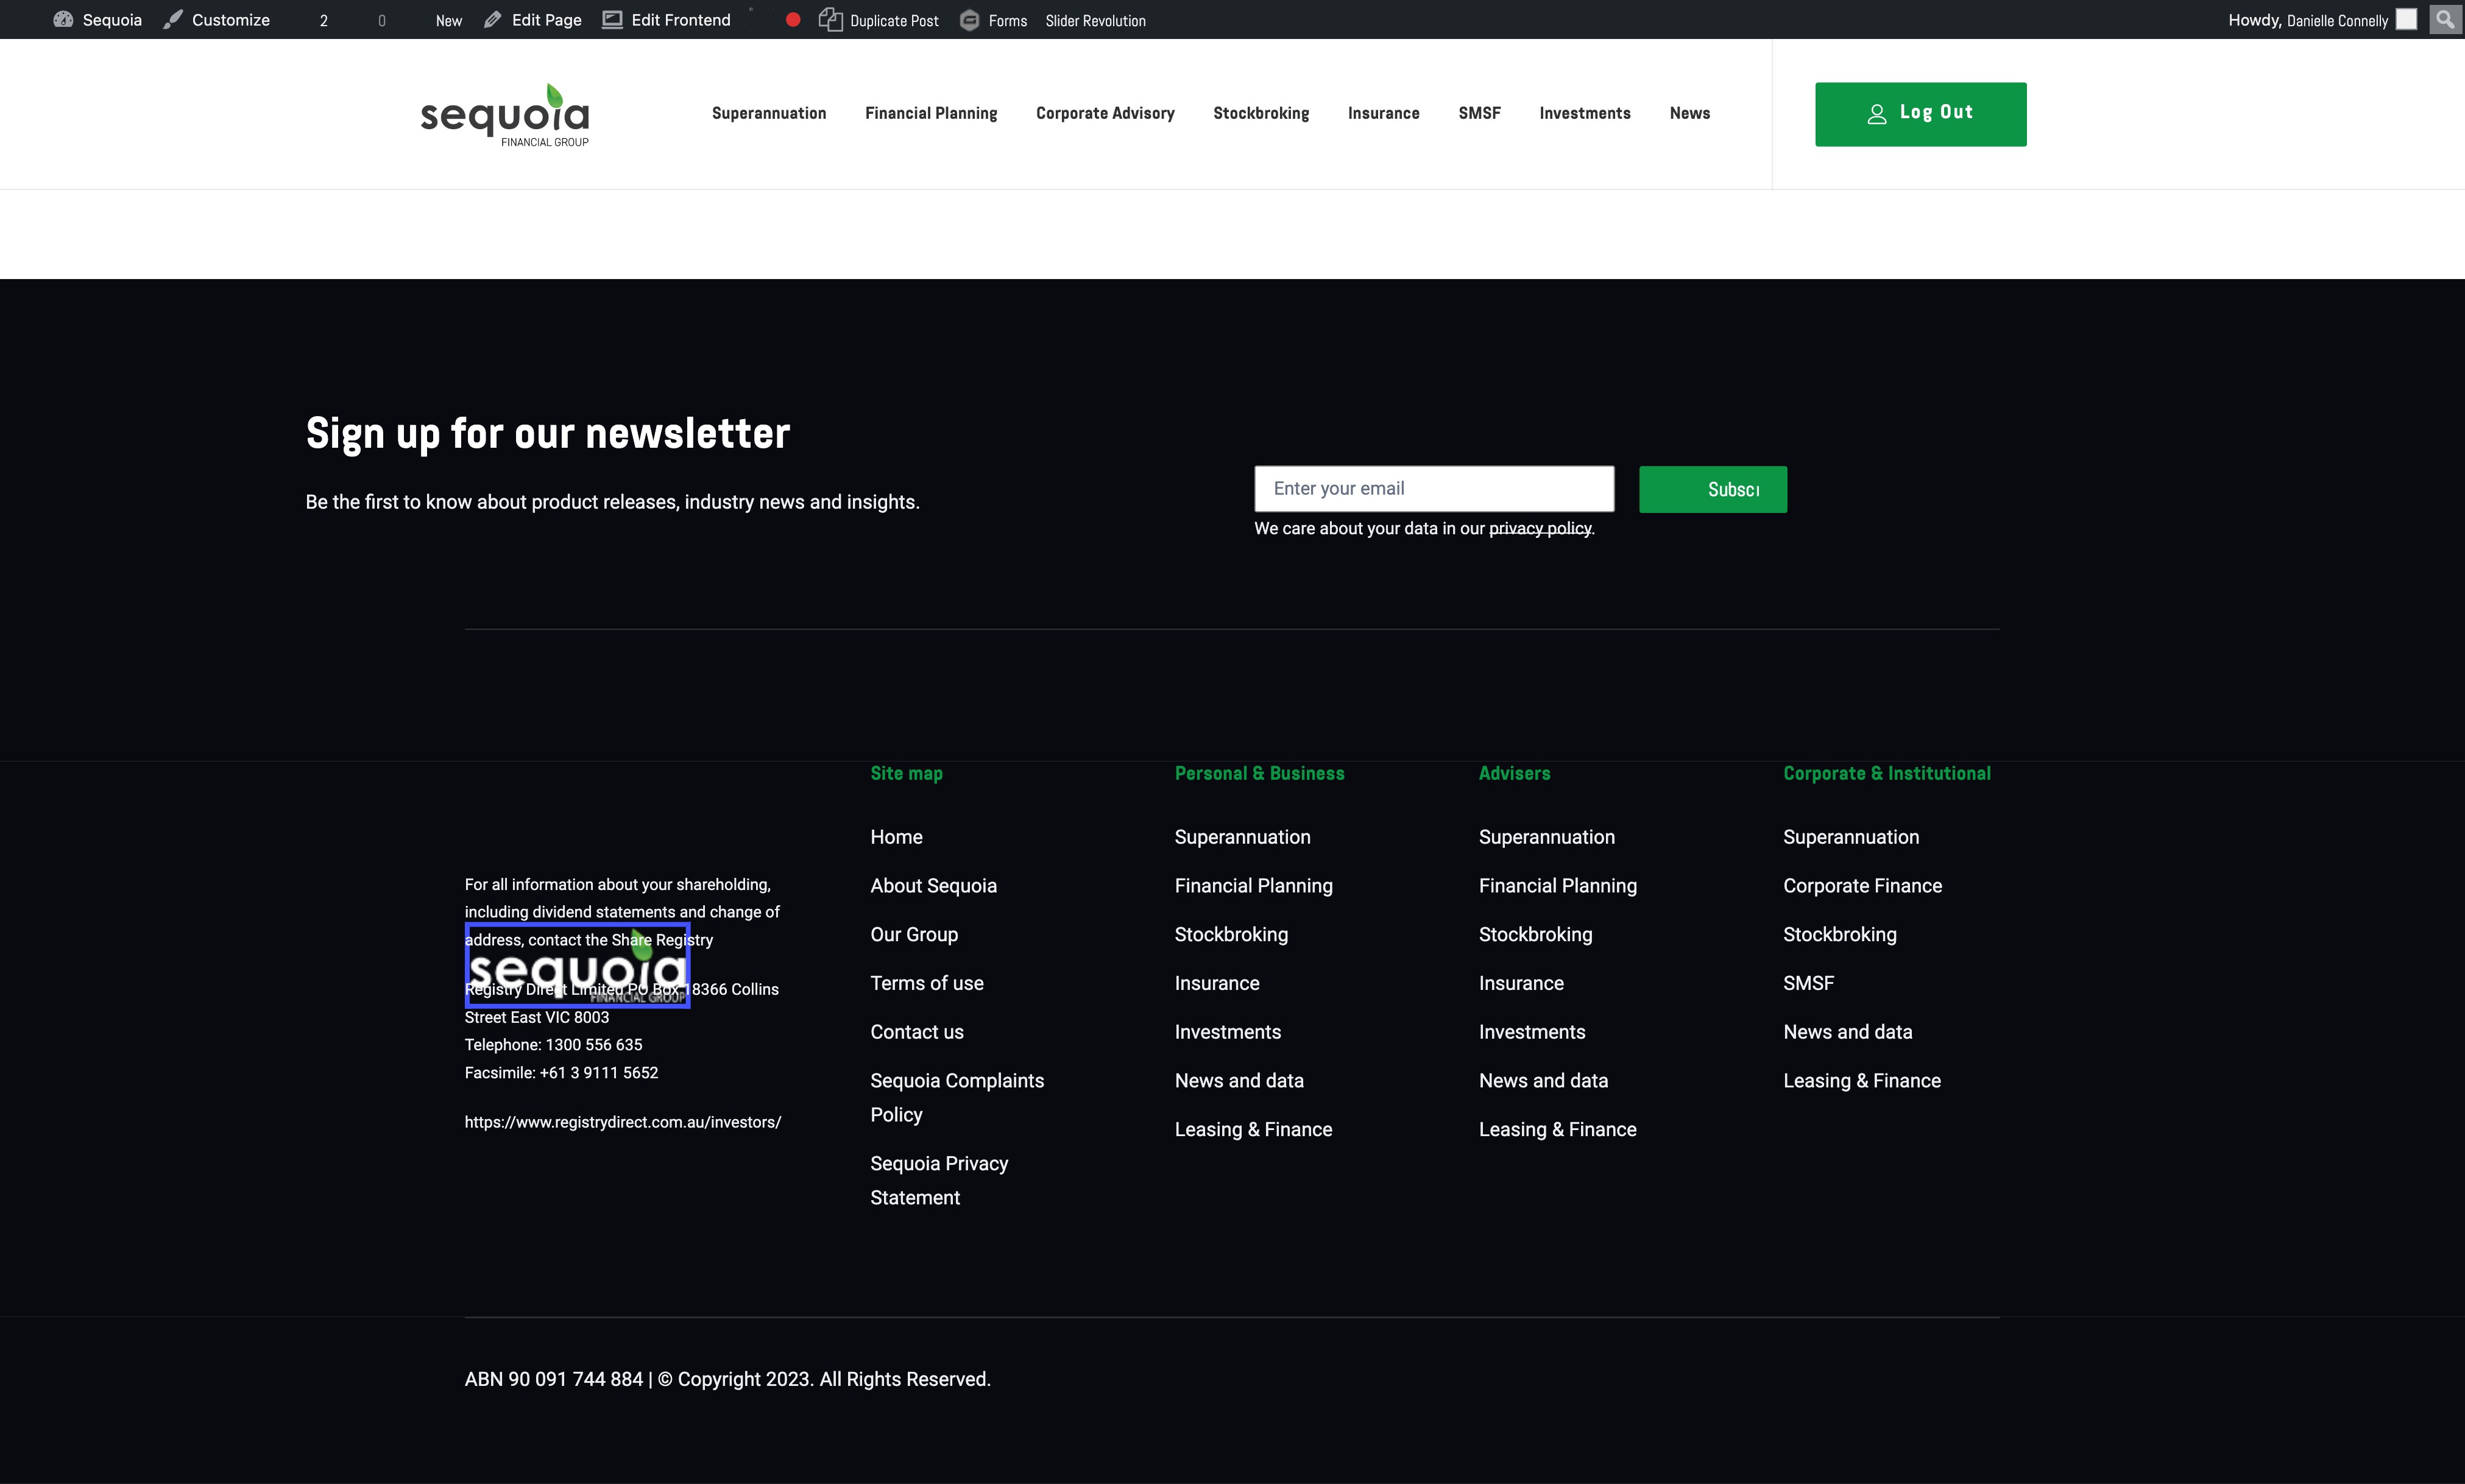Click the green Log Out button
Image resolution: width=2465 pixels, height=1484 pixels.
click(x=1920, y=114)
